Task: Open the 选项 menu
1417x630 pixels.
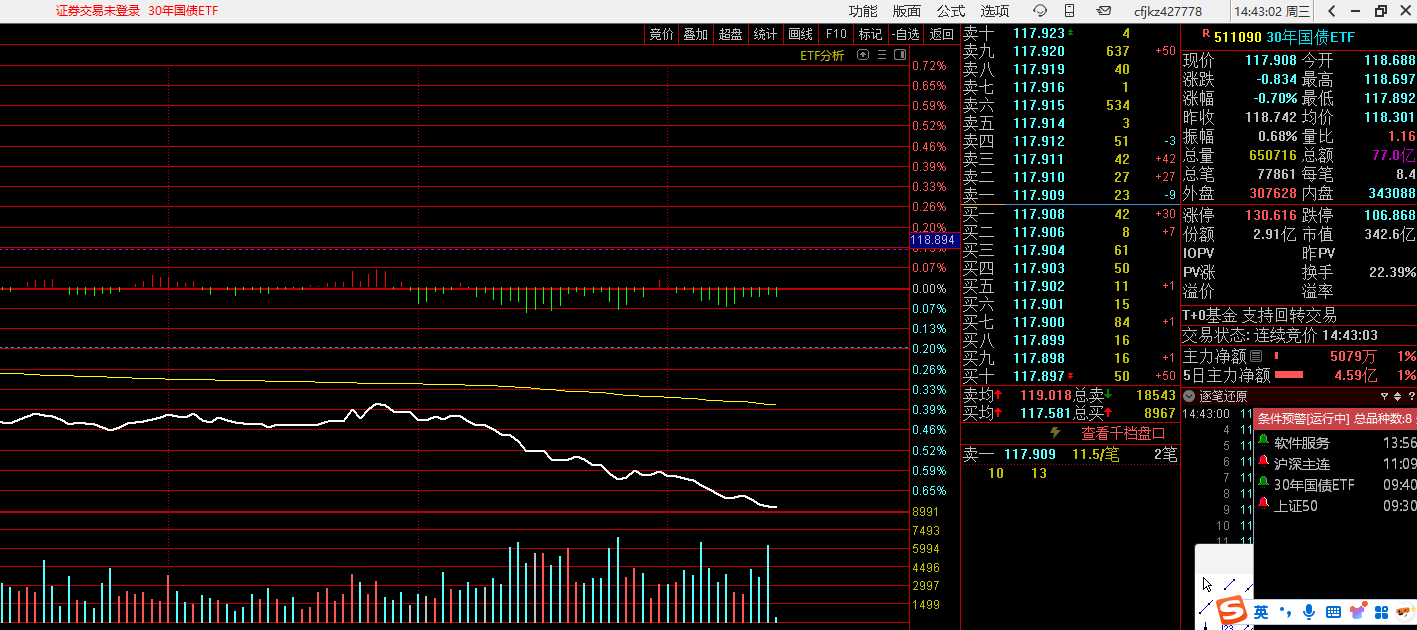Action: tap(995, 11)
